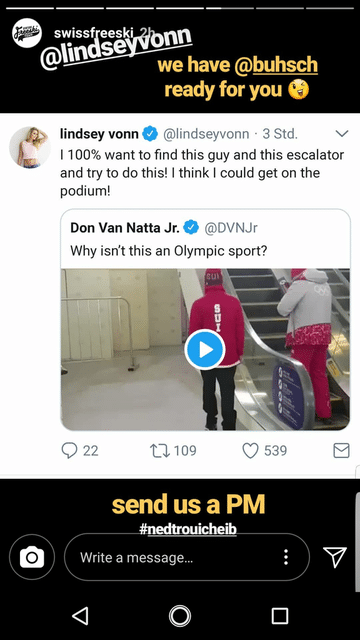
Task: Send story via paper plane icon
Action: click(335, 557)
